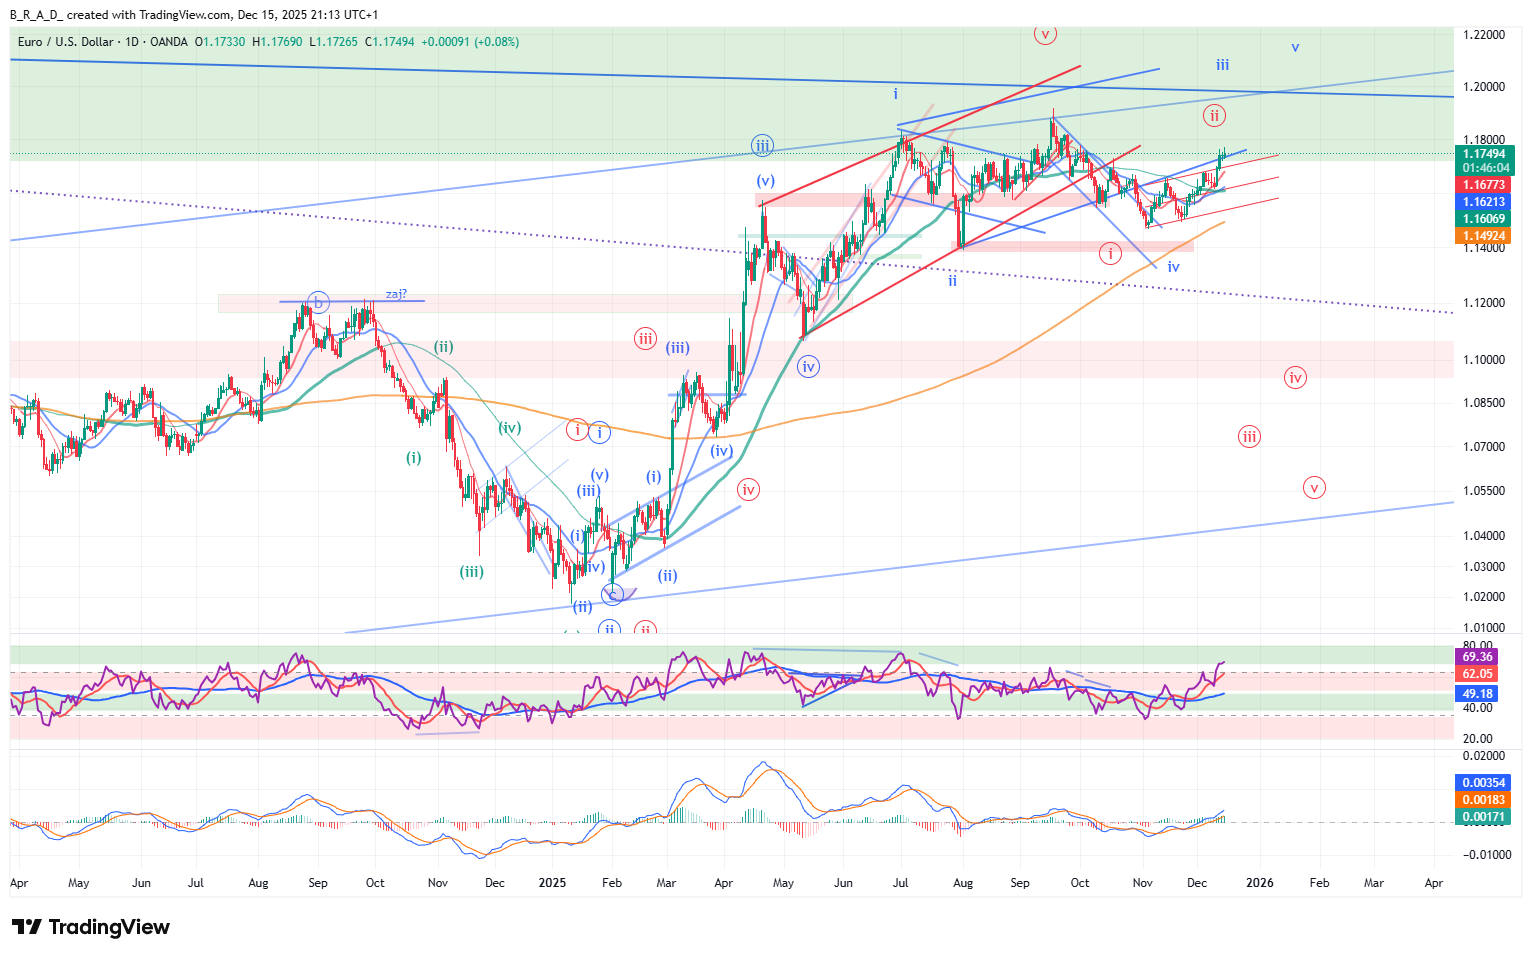This screenshot has height=957, width=1532.
Task: Select the blue 0.00354 MACD value label
Action: coord(1483,783)
